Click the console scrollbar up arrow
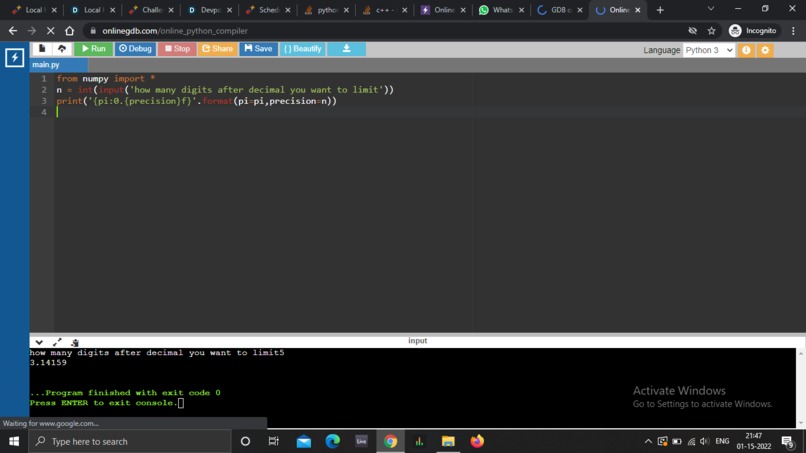 point(800,353)
